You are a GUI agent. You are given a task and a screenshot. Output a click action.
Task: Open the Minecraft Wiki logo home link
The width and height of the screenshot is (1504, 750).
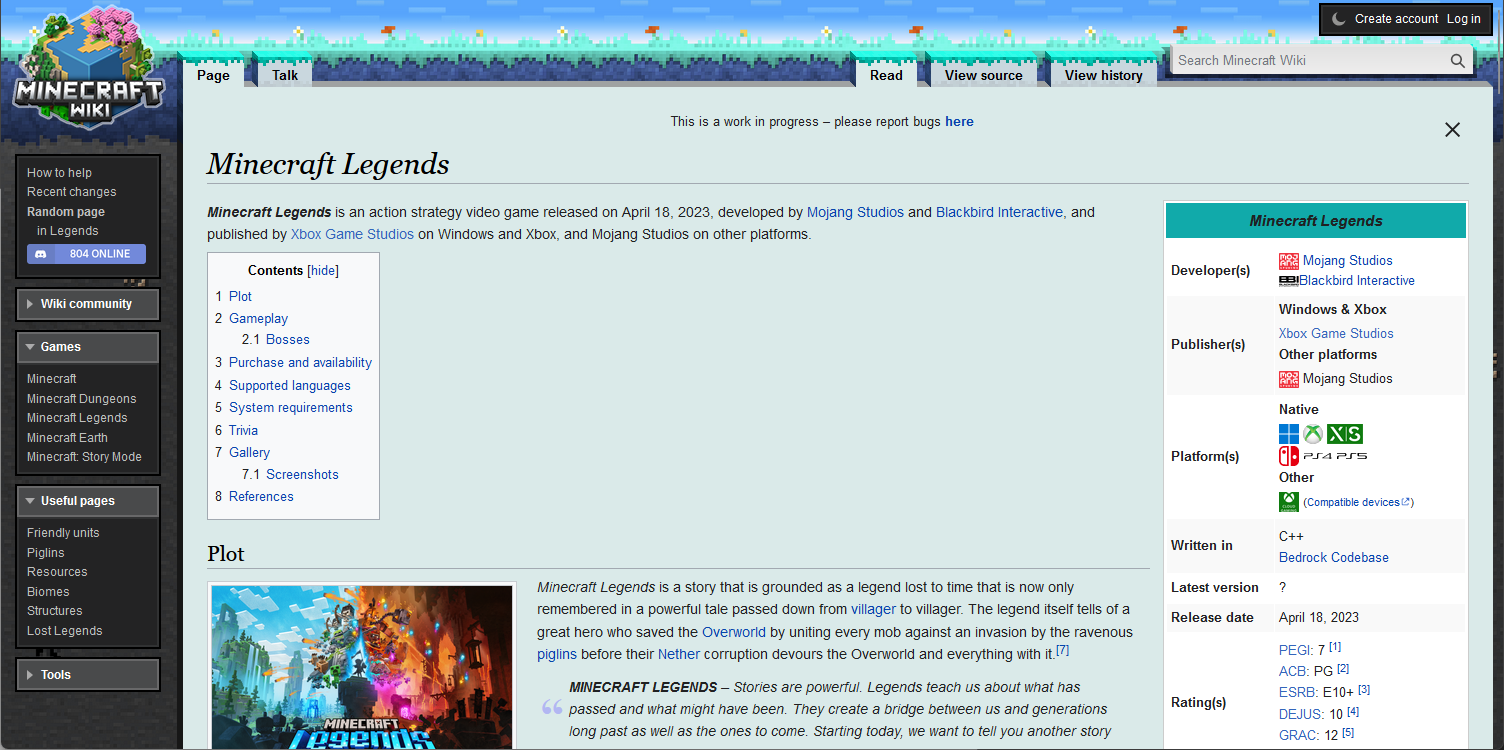point(88,70)
